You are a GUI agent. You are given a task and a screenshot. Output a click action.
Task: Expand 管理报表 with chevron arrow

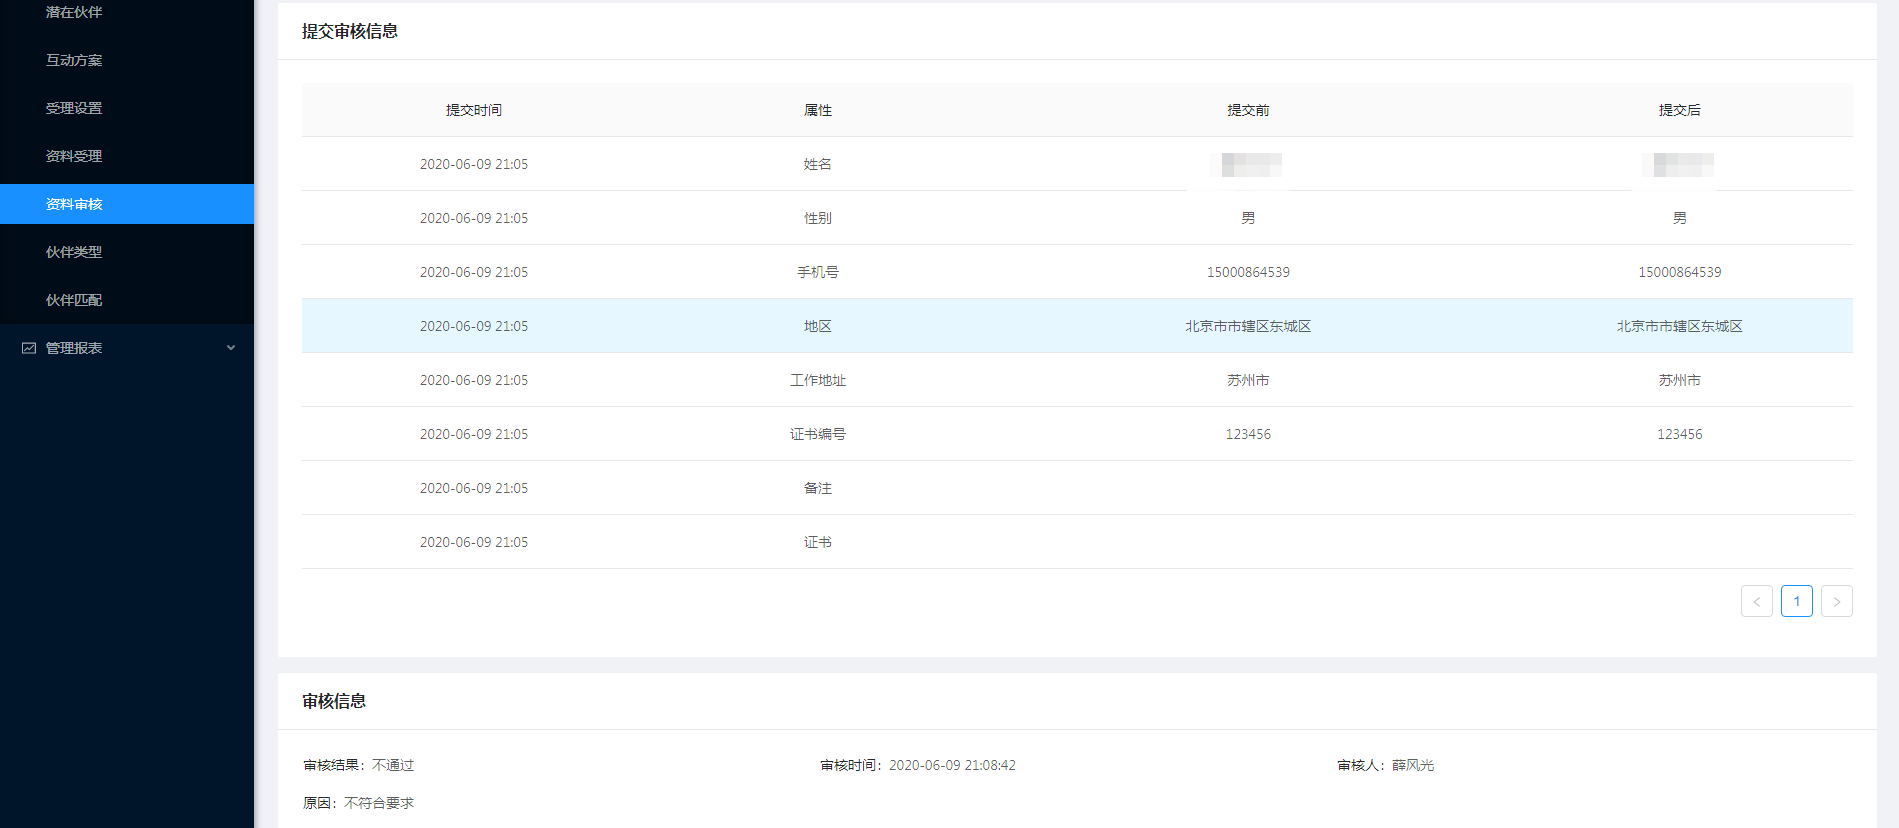coord(231,348)
